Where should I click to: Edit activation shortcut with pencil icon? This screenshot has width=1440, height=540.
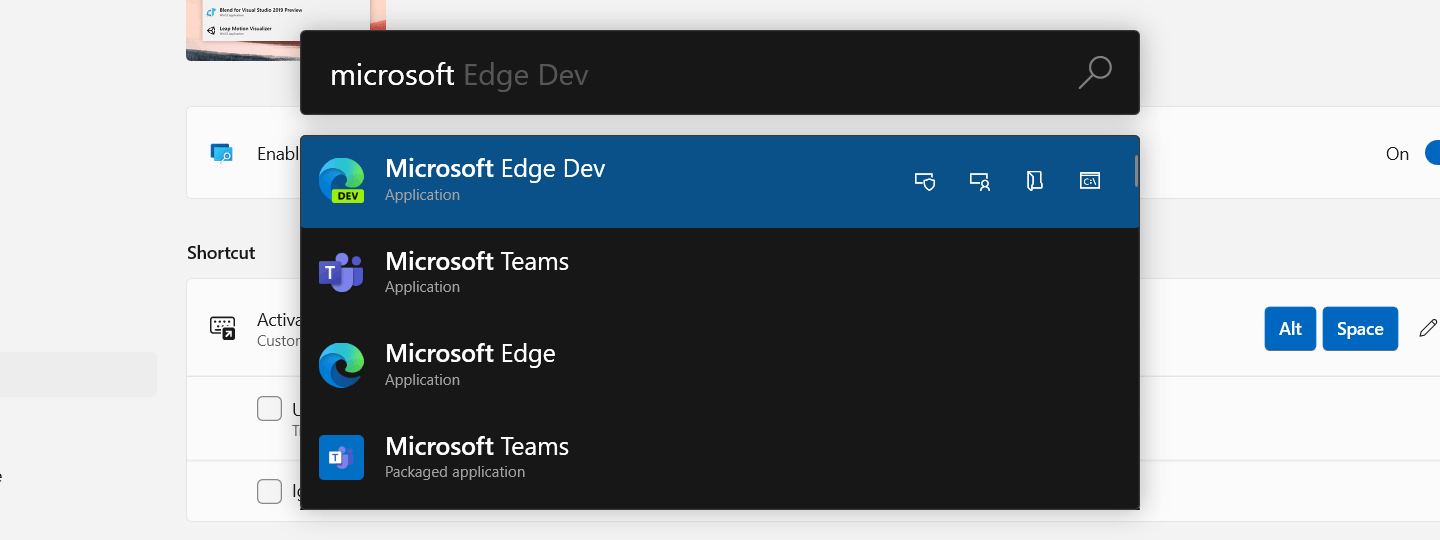(1428, 328)
